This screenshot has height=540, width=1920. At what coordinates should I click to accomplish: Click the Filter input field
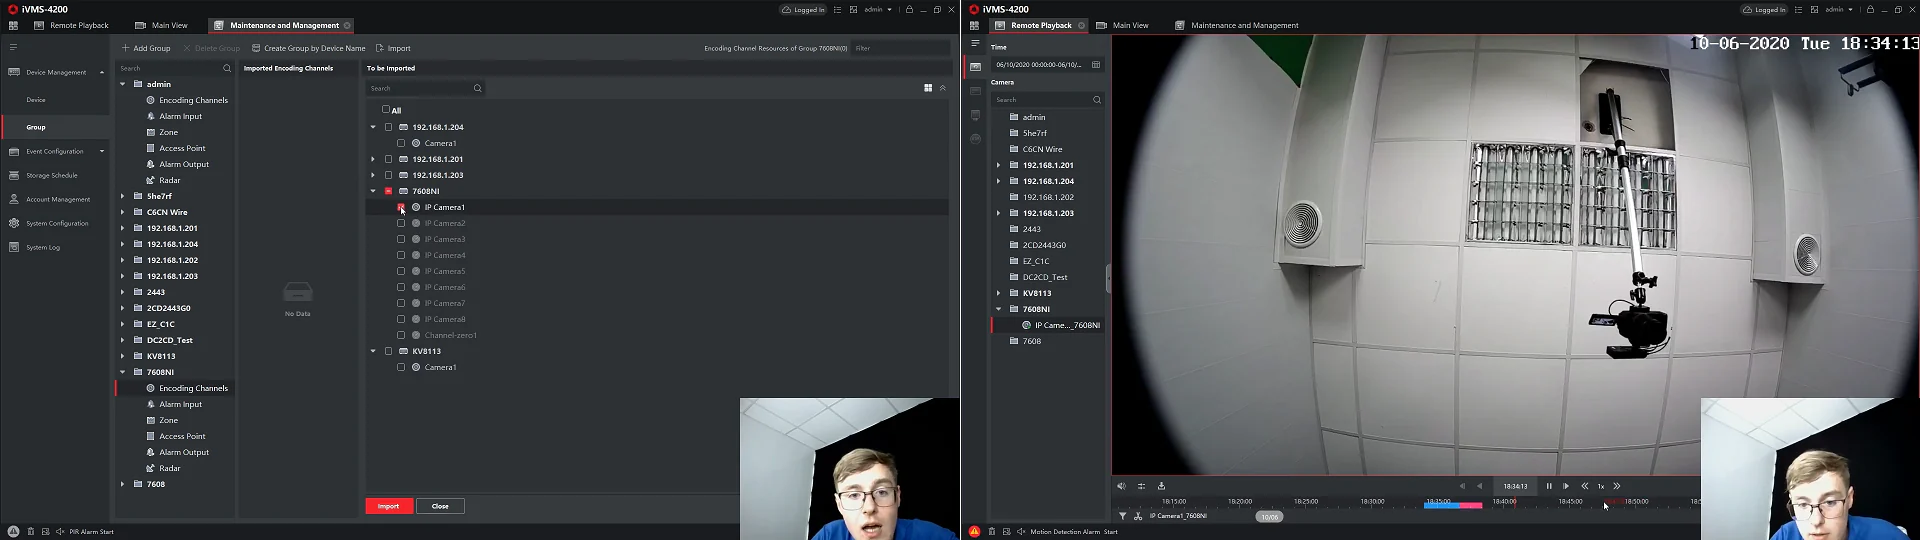900,48
